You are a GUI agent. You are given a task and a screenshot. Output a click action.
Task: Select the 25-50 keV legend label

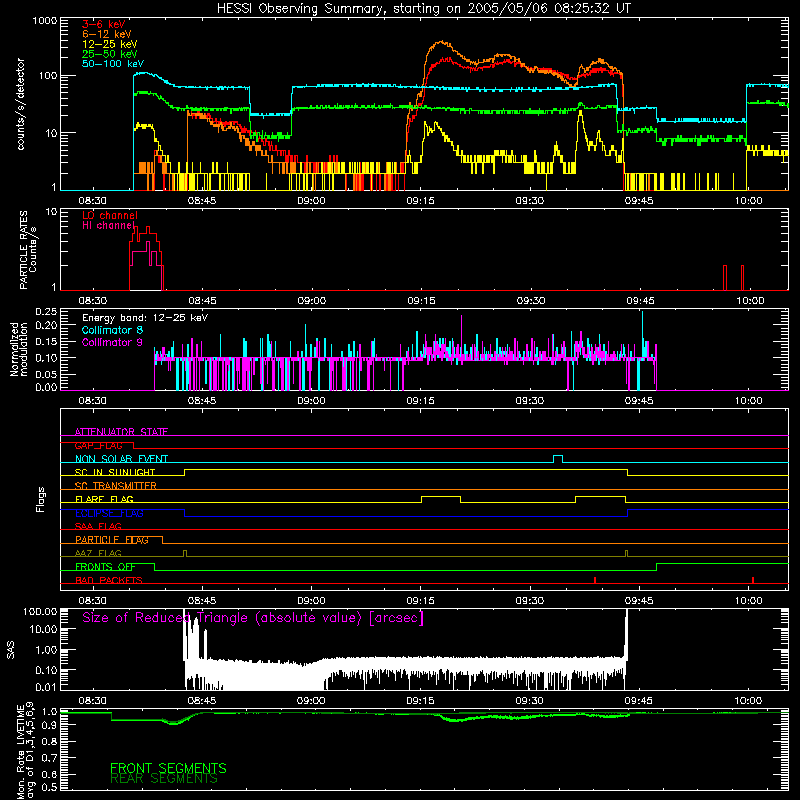(110, 54)
